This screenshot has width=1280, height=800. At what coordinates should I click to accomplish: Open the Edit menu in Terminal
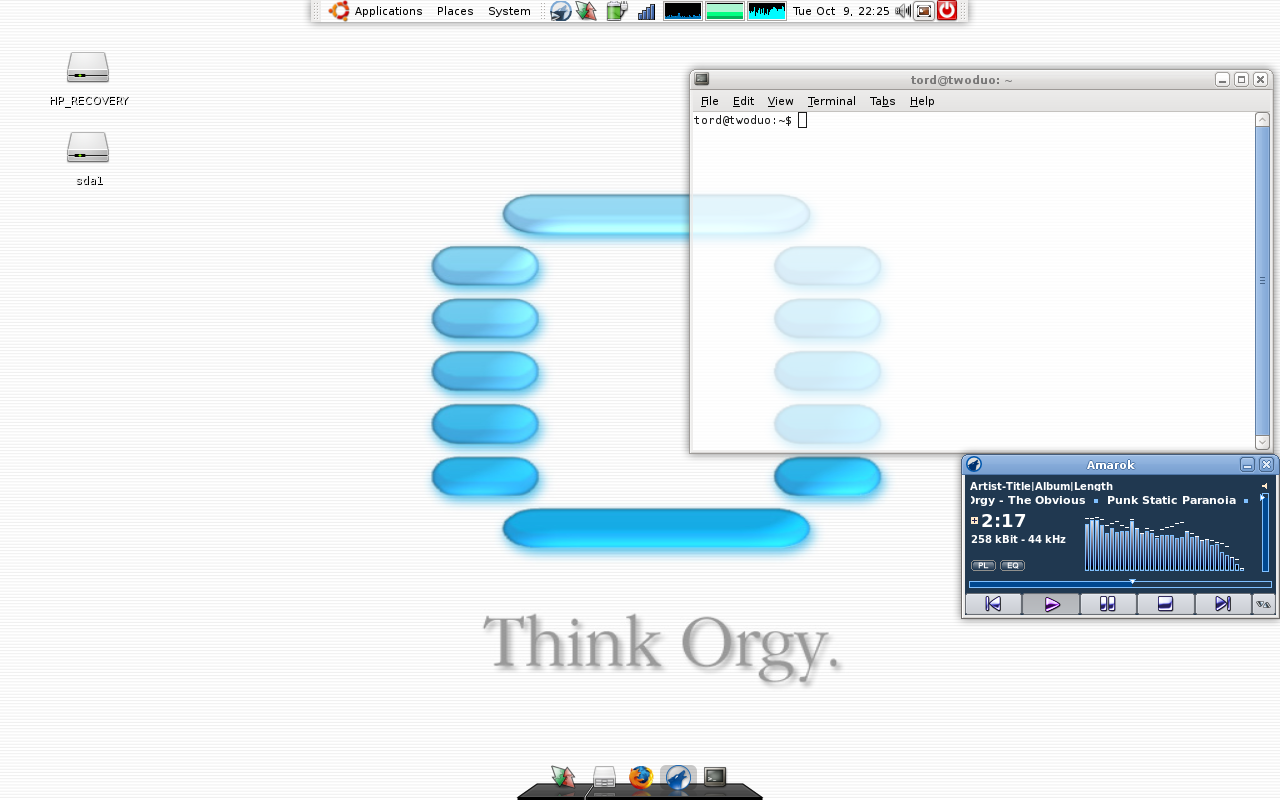tap(743, 101)
